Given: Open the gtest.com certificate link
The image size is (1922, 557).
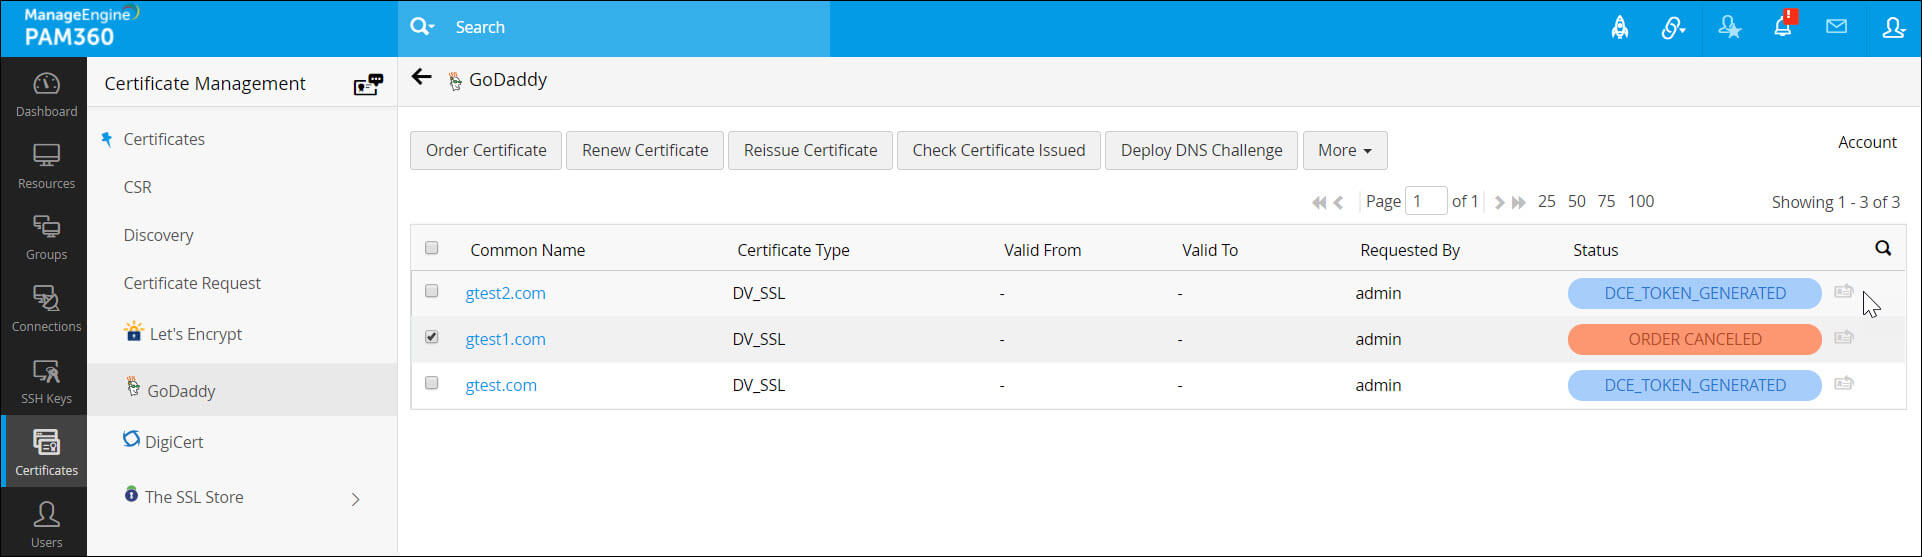Looking at the screenshot, I should [x=501, y=385].
